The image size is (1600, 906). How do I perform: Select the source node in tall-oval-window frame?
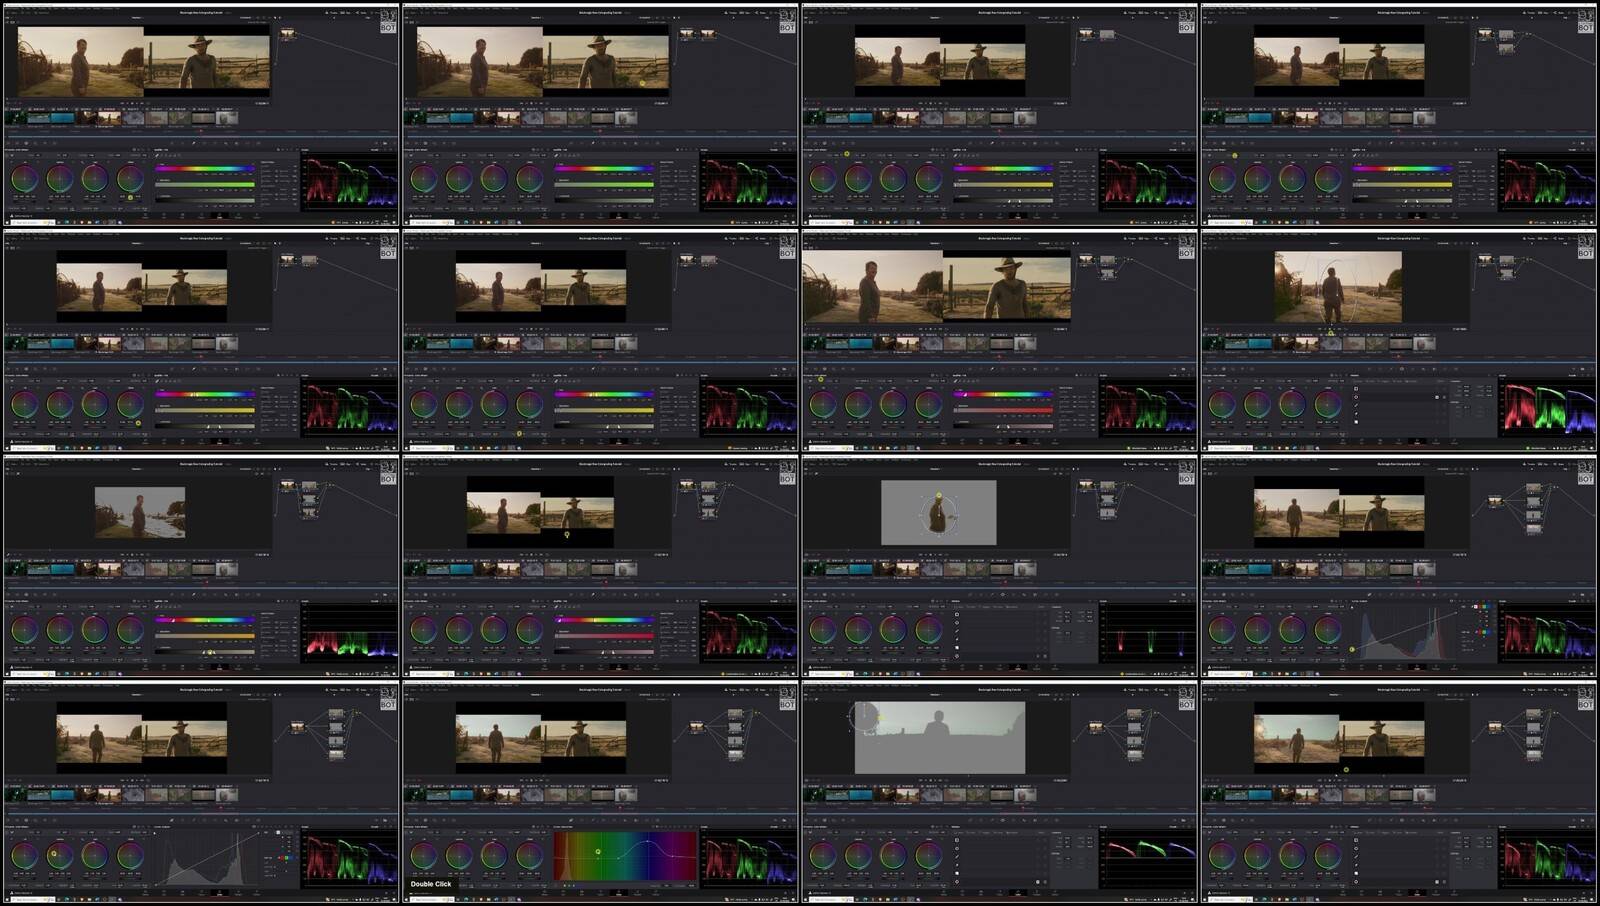coord(1486,261)
